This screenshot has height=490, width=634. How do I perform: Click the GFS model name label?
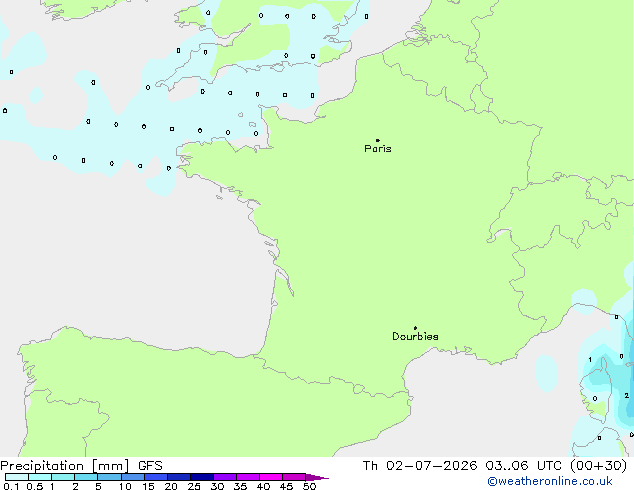pos(150,466)
